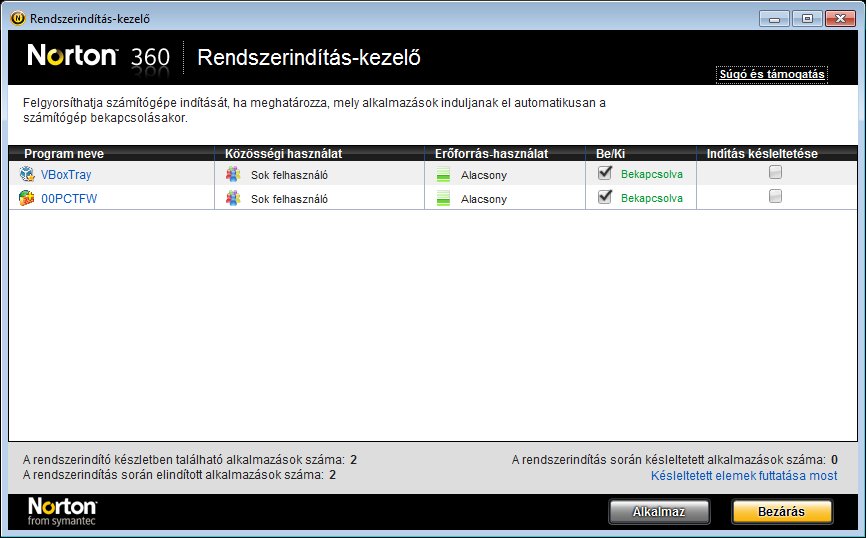Click community usage icon for VBoxTray
This screenshot has width=868, height=538.
pyautogui.click(x=233, y=174)
